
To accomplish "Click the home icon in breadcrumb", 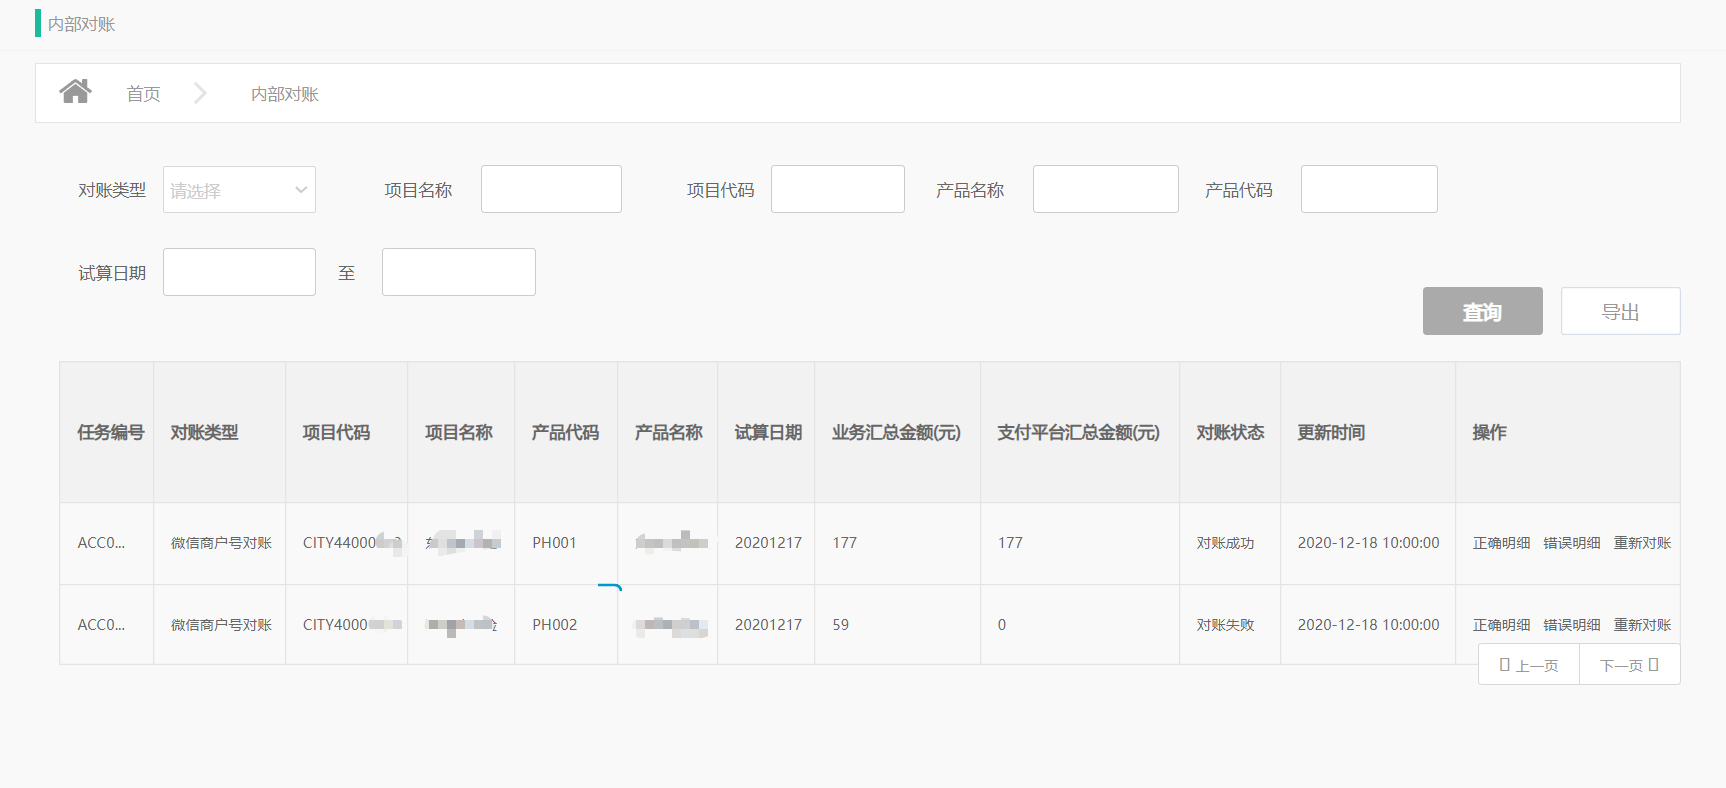I will click(75, 92).
